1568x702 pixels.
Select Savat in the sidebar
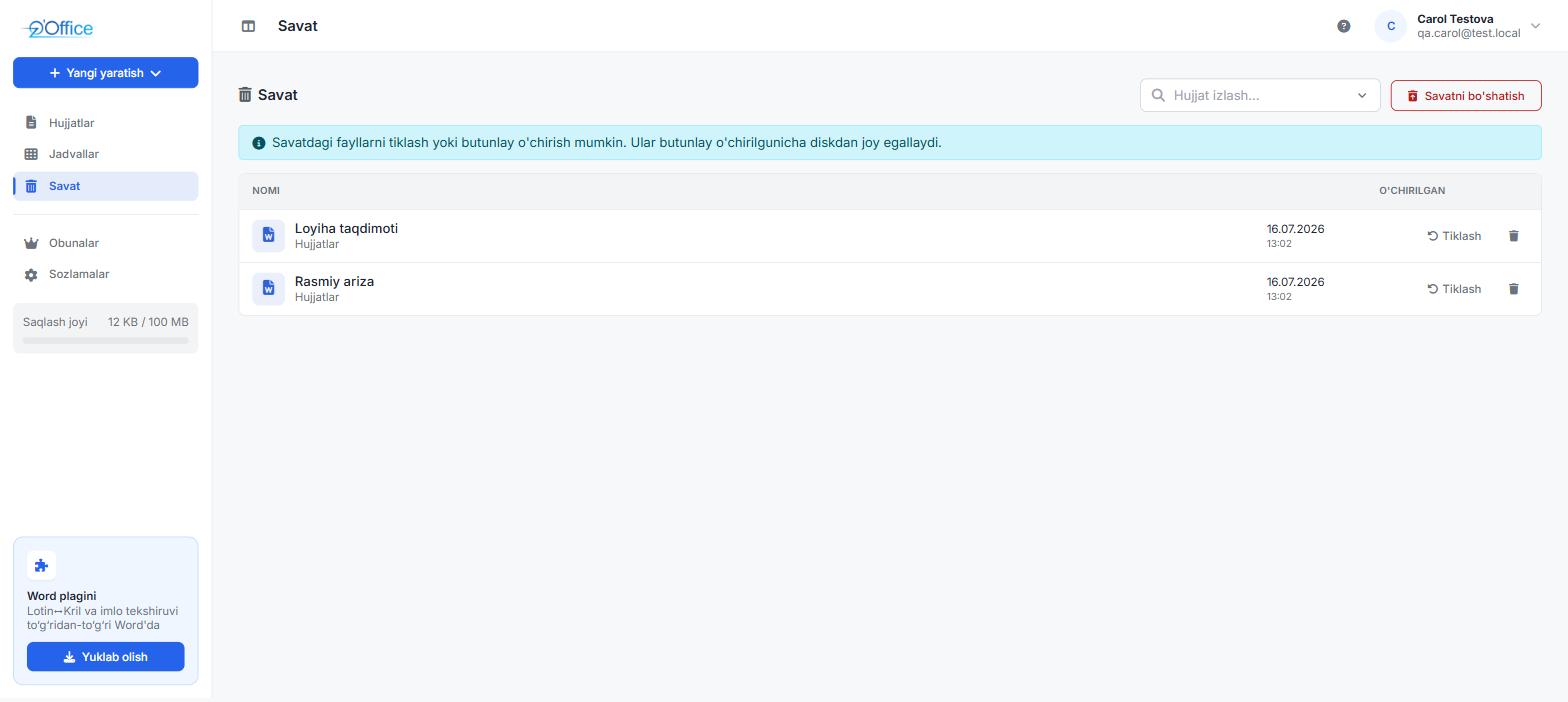106,186
